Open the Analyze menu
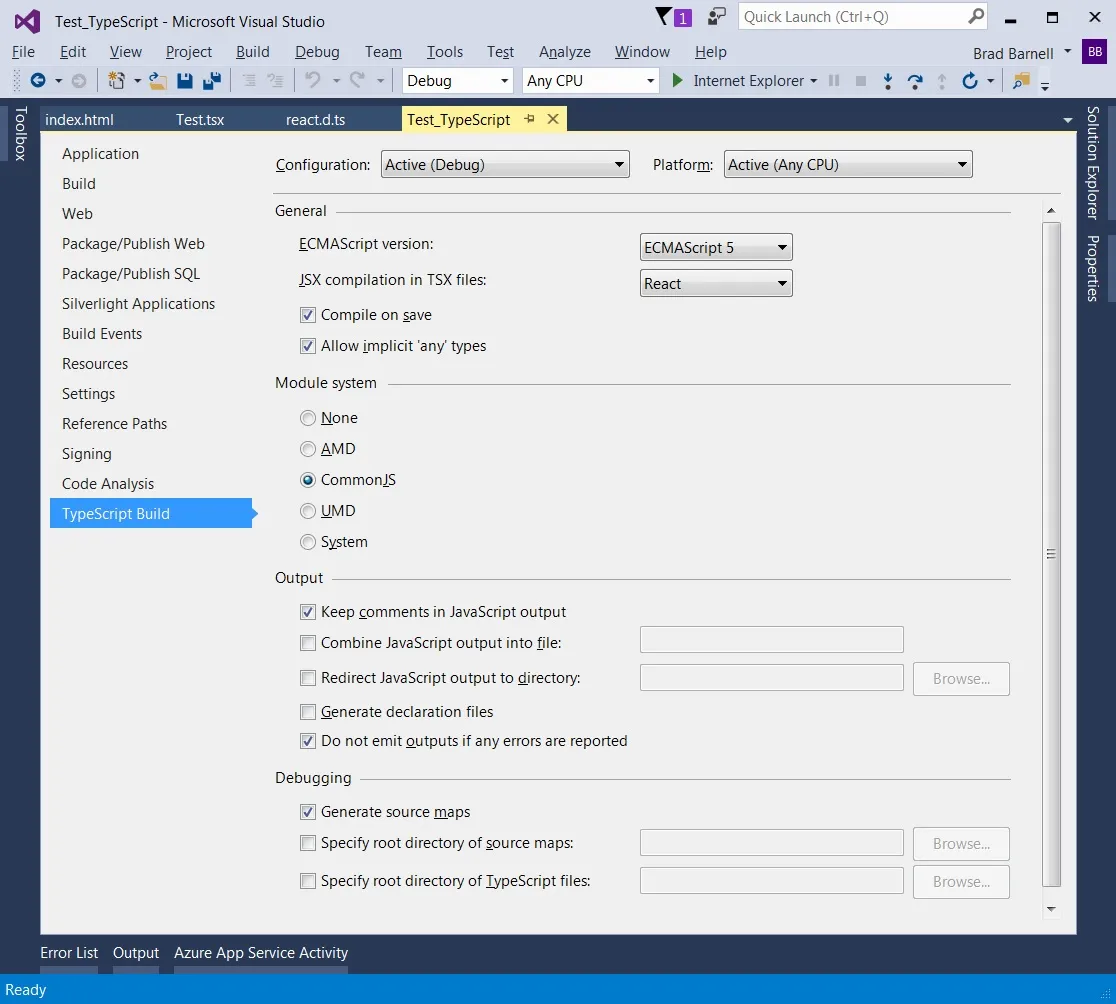This screenshot has width=1116, height=1004. 564,52
